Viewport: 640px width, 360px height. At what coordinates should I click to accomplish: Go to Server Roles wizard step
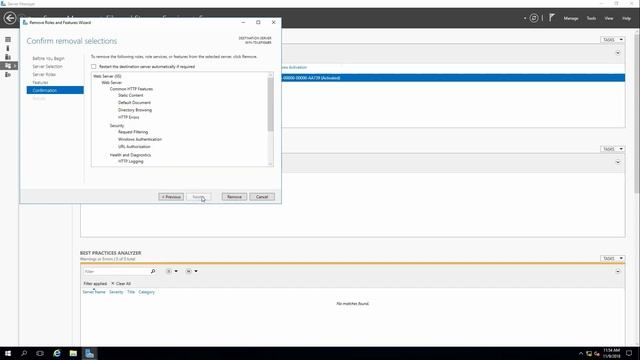click(44, 74)
